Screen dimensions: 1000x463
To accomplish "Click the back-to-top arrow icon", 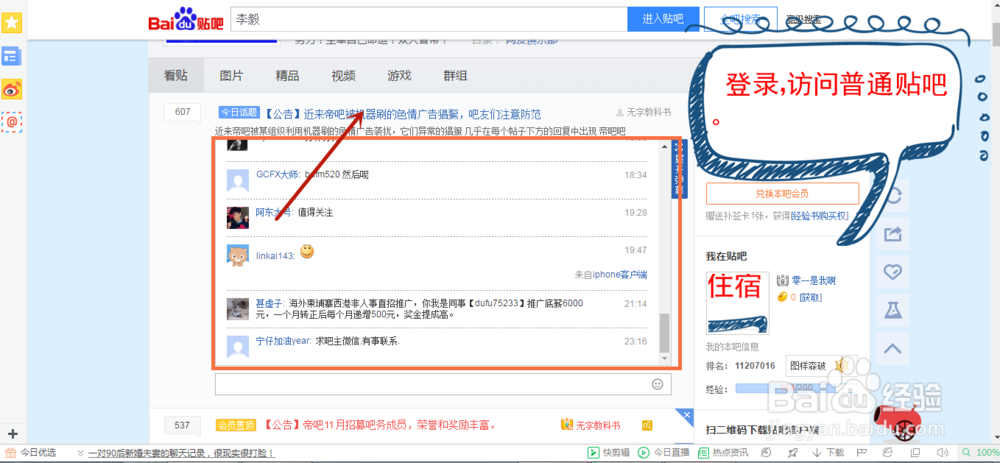I will coord(893,349).
